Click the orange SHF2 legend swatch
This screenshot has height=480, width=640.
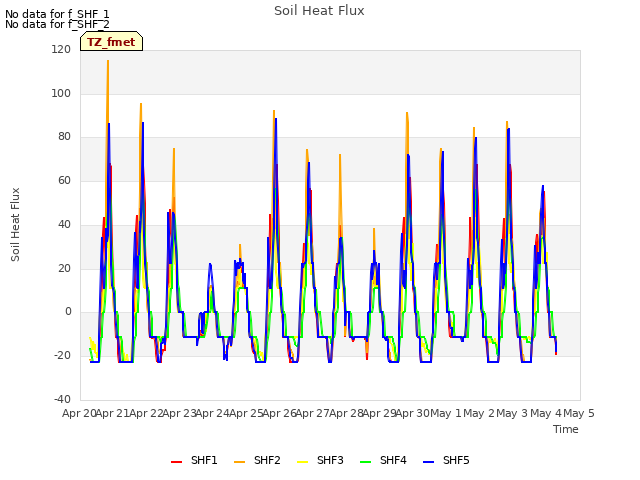[240, 462]
